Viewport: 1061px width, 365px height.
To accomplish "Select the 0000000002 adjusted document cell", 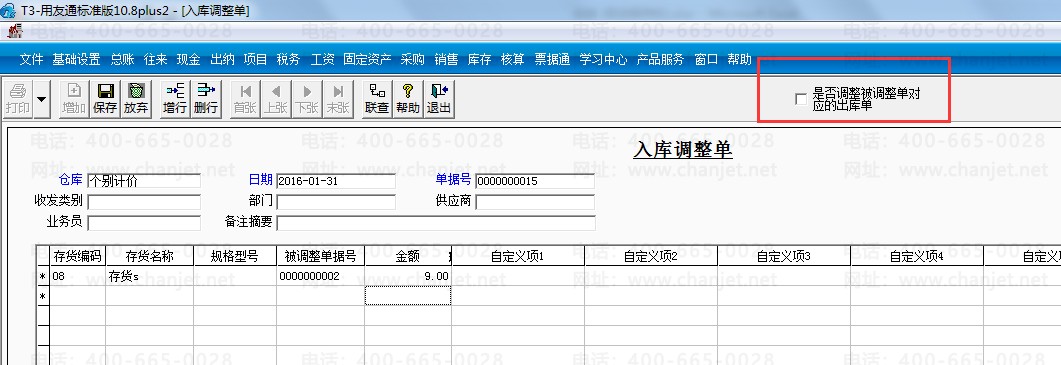I will (321, 276).
